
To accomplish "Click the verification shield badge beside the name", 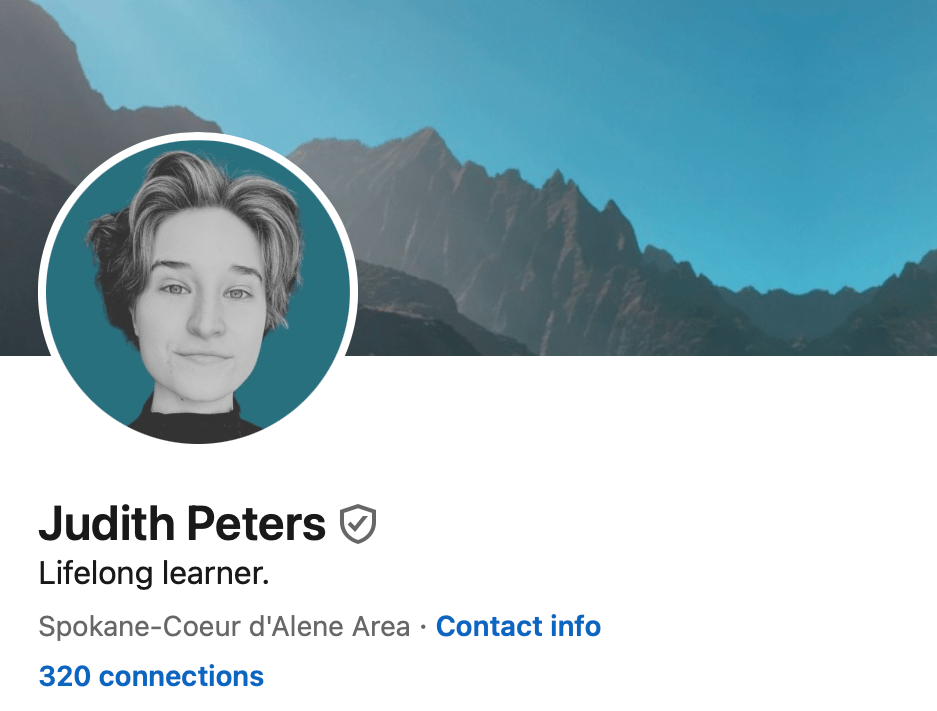I will (357, 524).
